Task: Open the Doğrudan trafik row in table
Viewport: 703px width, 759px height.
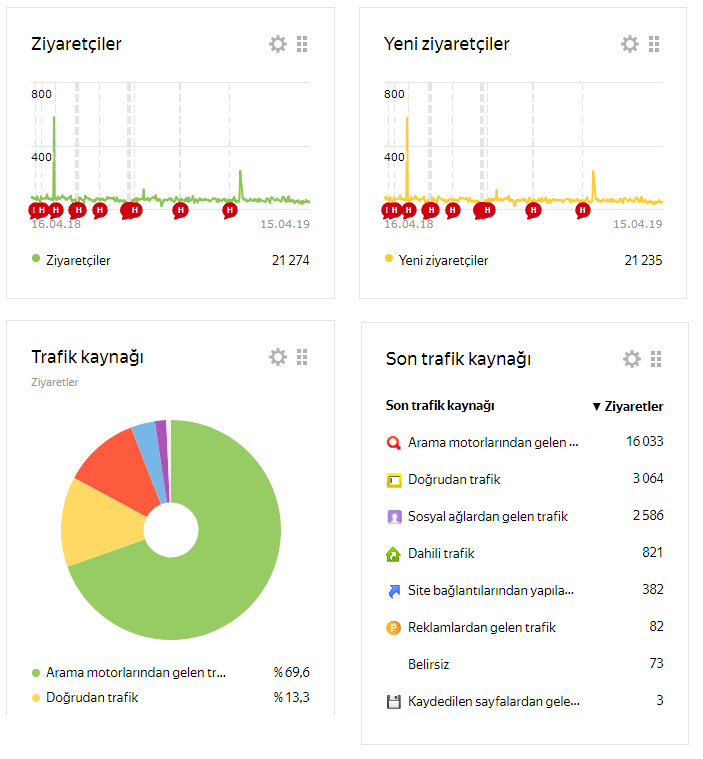Action: pos(524,480)
